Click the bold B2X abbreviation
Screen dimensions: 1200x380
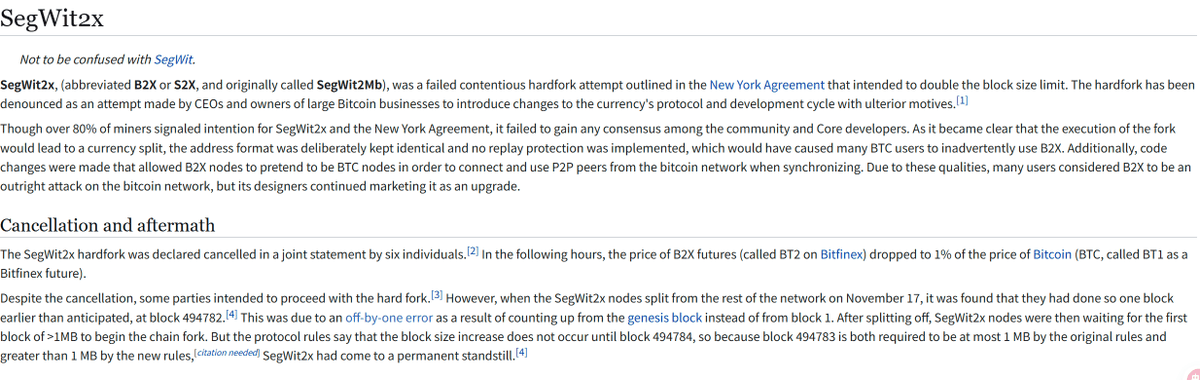144,86
